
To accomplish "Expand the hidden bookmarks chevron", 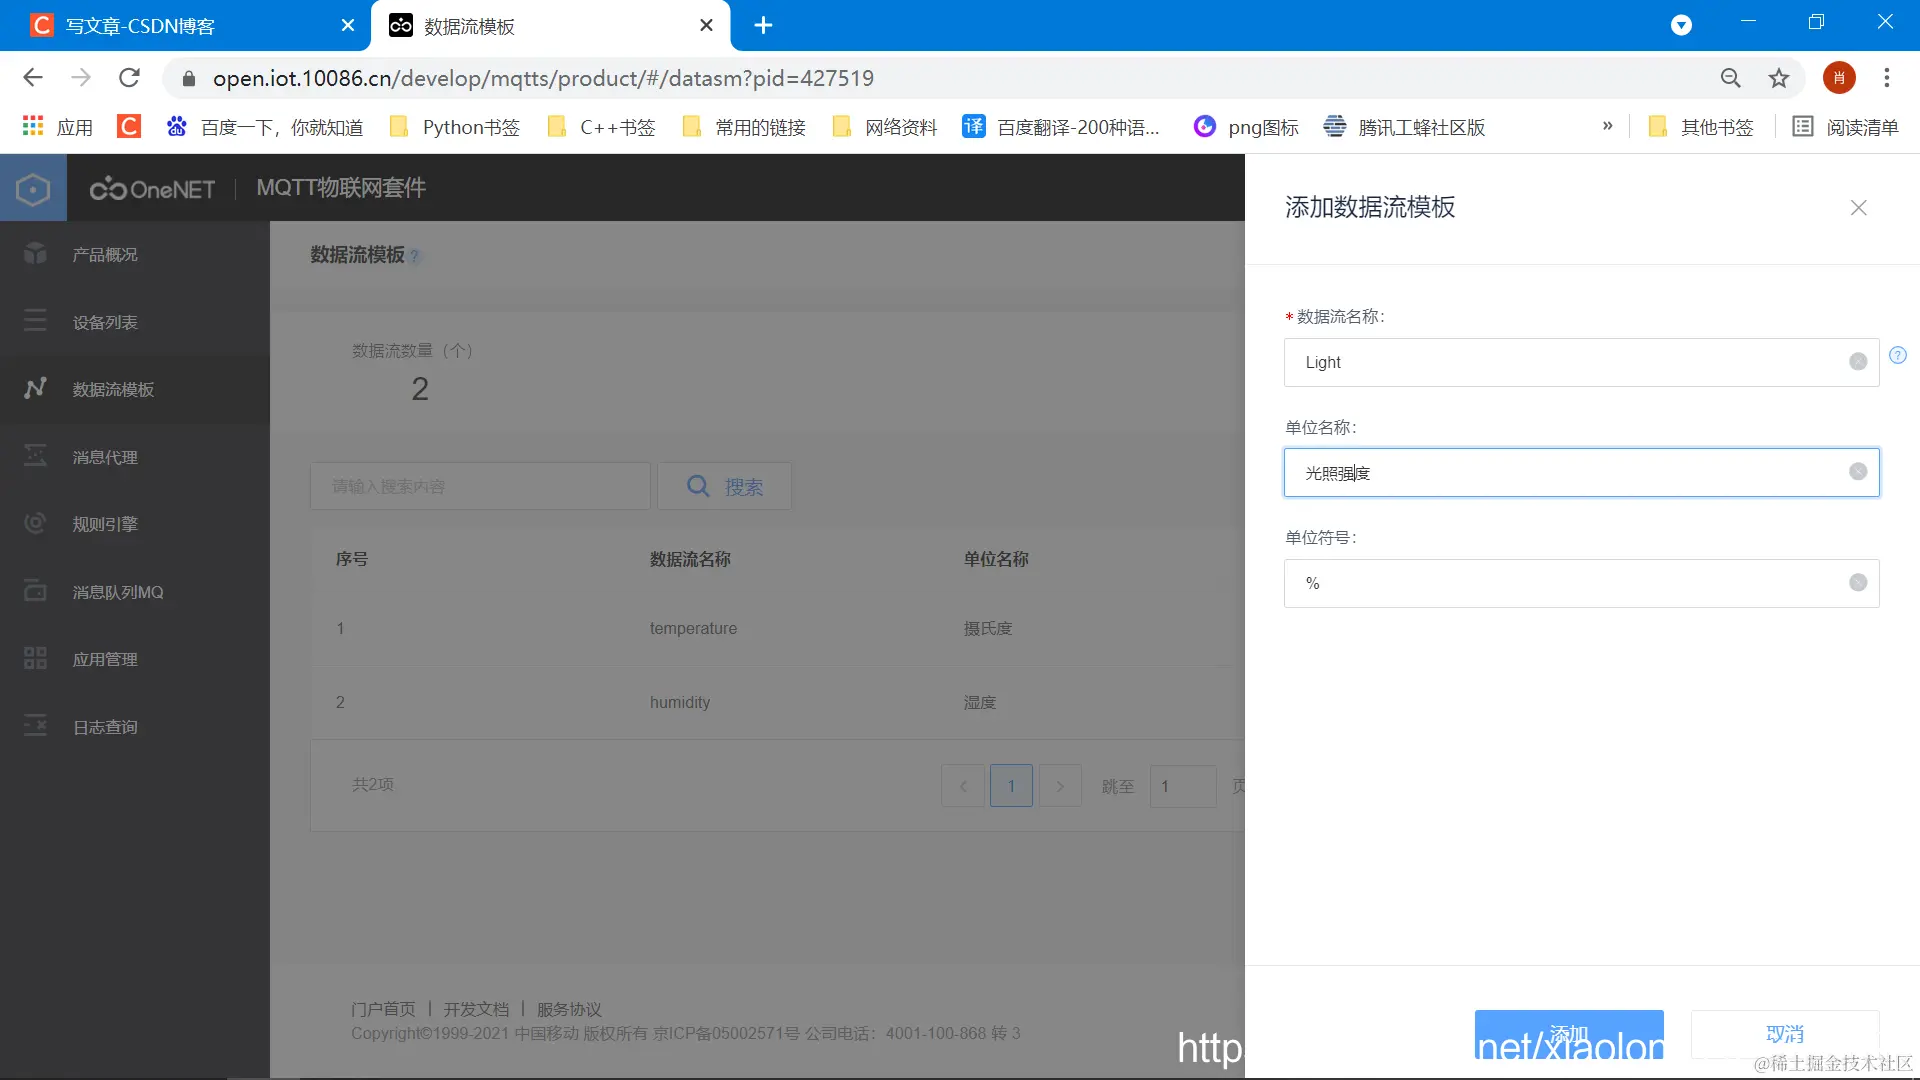I will [x=1607, y=126].
